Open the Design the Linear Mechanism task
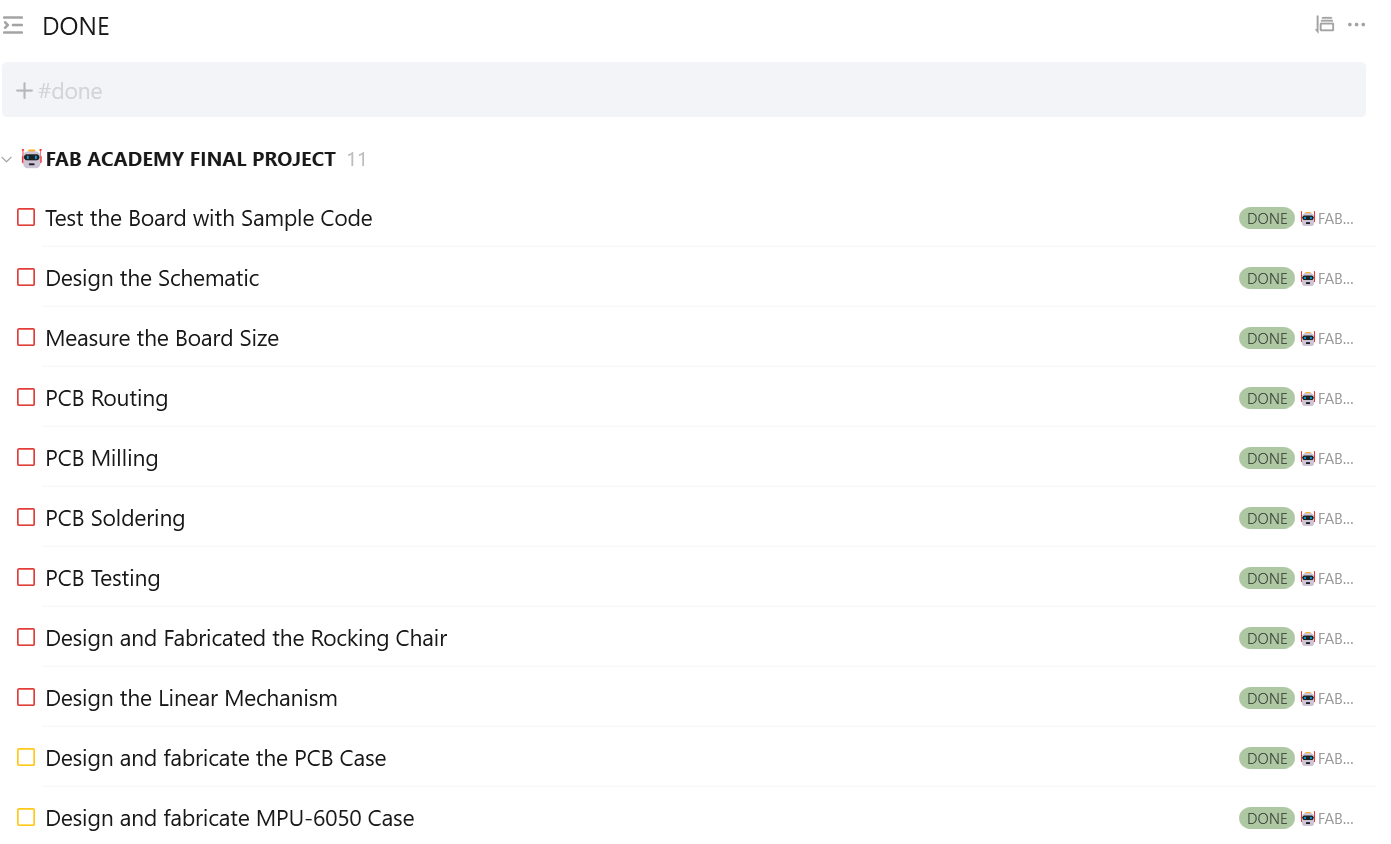1391x844 pixels. [191, 698]
